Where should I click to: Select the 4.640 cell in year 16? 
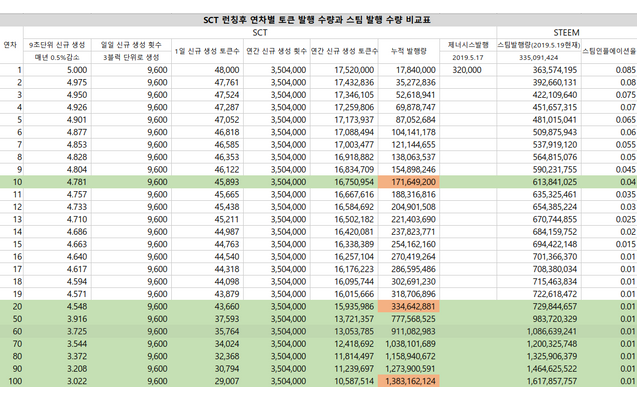77,256
